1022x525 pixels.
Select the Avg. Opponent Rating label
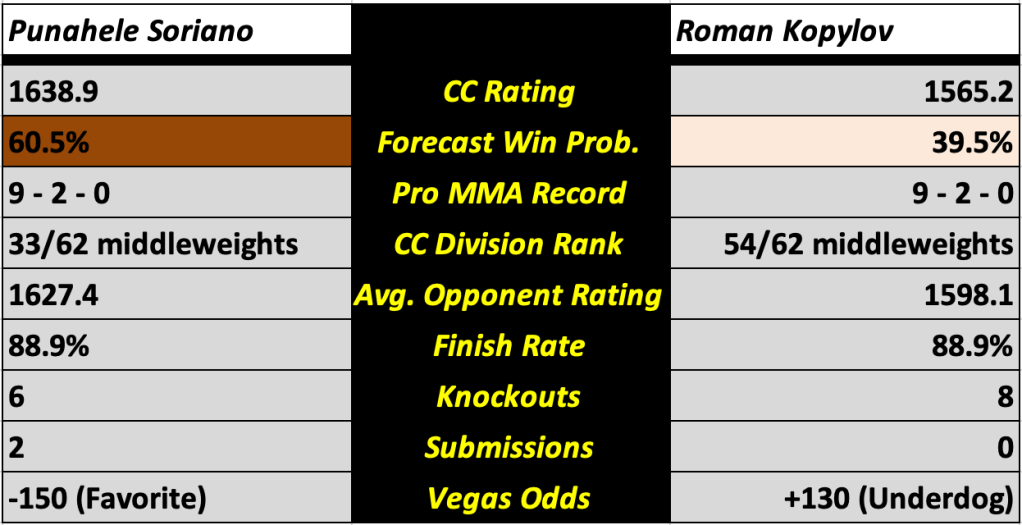(x=509, y=295)
